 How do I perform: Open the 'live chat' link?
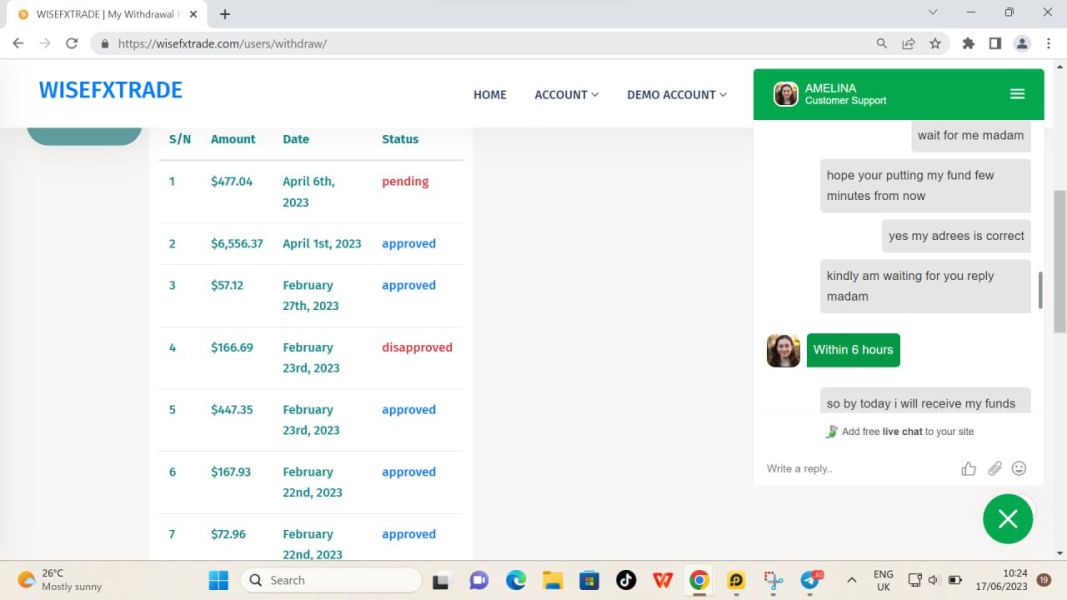coord(902,431)
